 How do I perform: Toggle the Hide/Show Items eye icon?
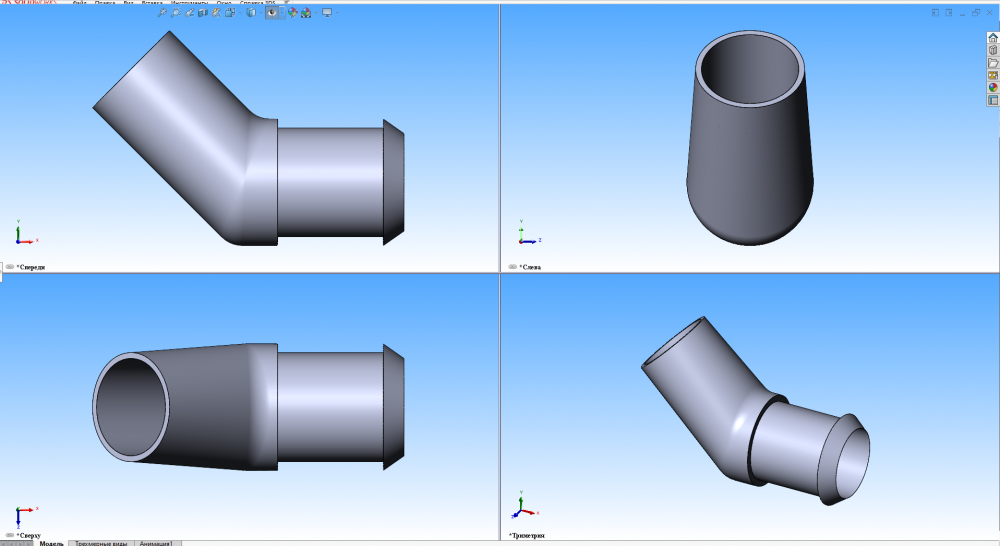pyautogui.click(x=272, y=12)
